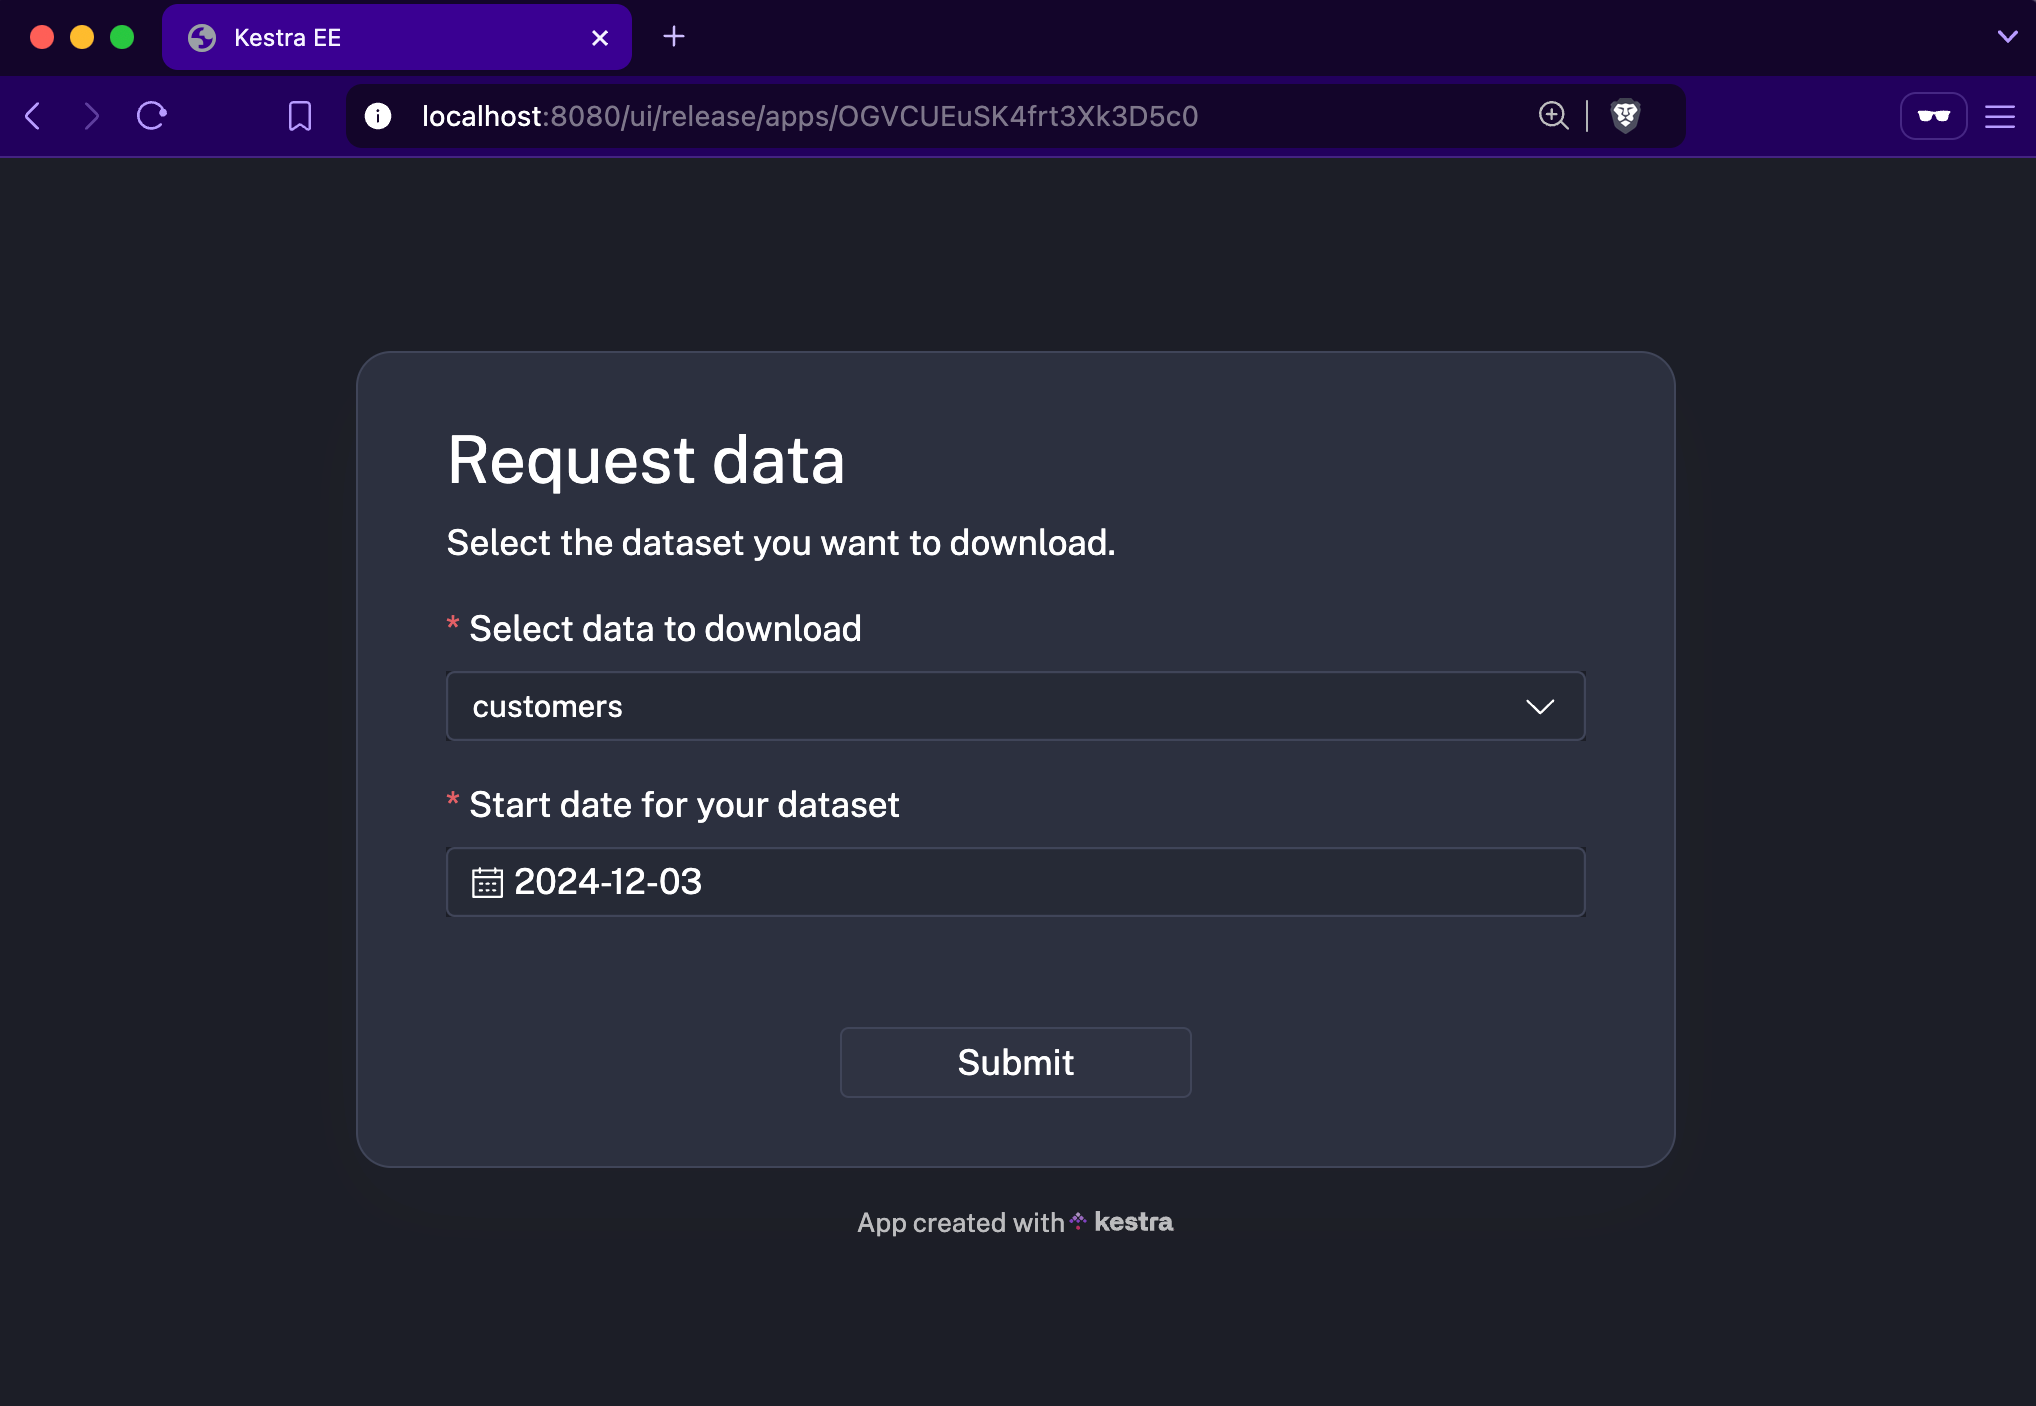Screen dimensions: 2036x1406
Task: Expand the customers dropdown arrow
Action: pos(1540,707)
